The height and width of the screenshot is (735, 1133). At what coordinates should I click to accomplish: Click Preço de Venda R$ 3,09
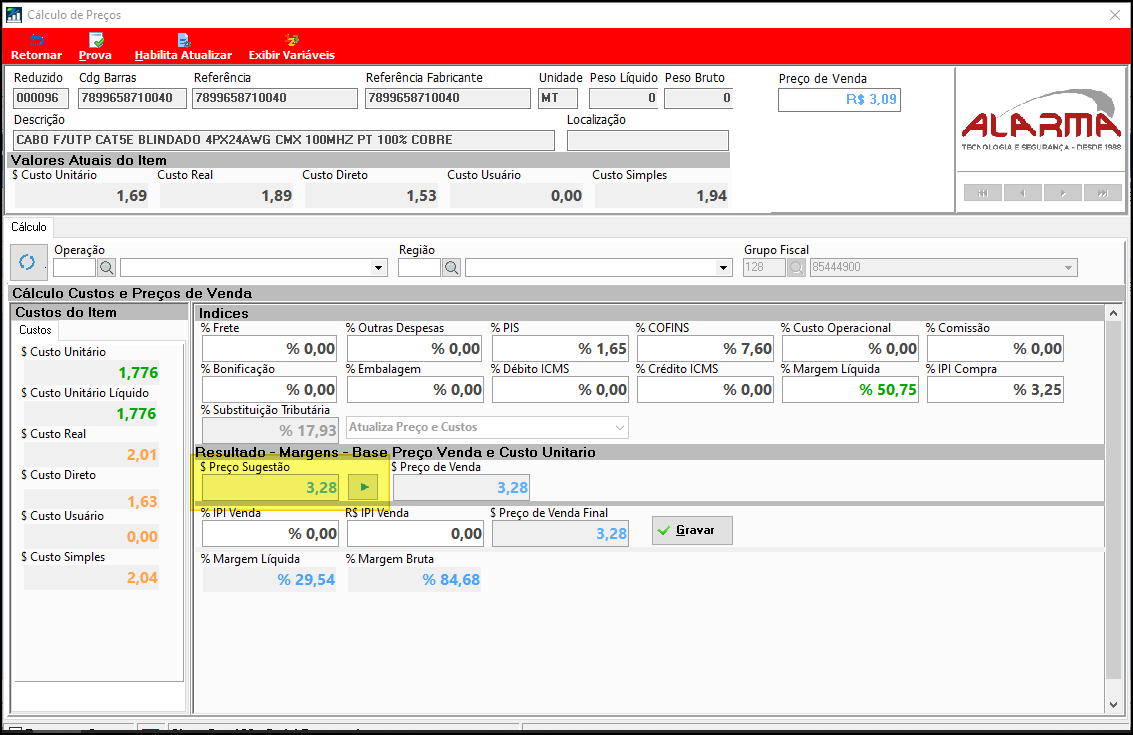pos(839,100)
